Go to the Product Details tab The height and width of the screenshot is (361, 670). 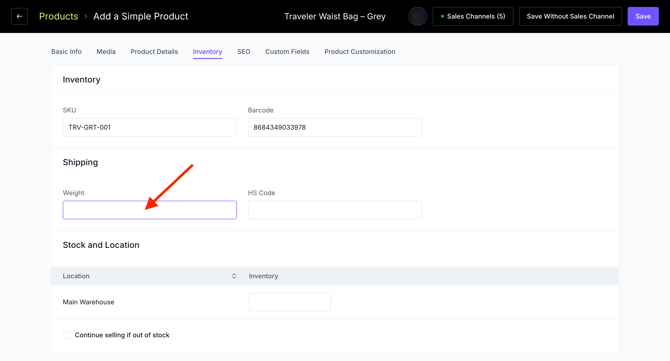click(154, 52)
